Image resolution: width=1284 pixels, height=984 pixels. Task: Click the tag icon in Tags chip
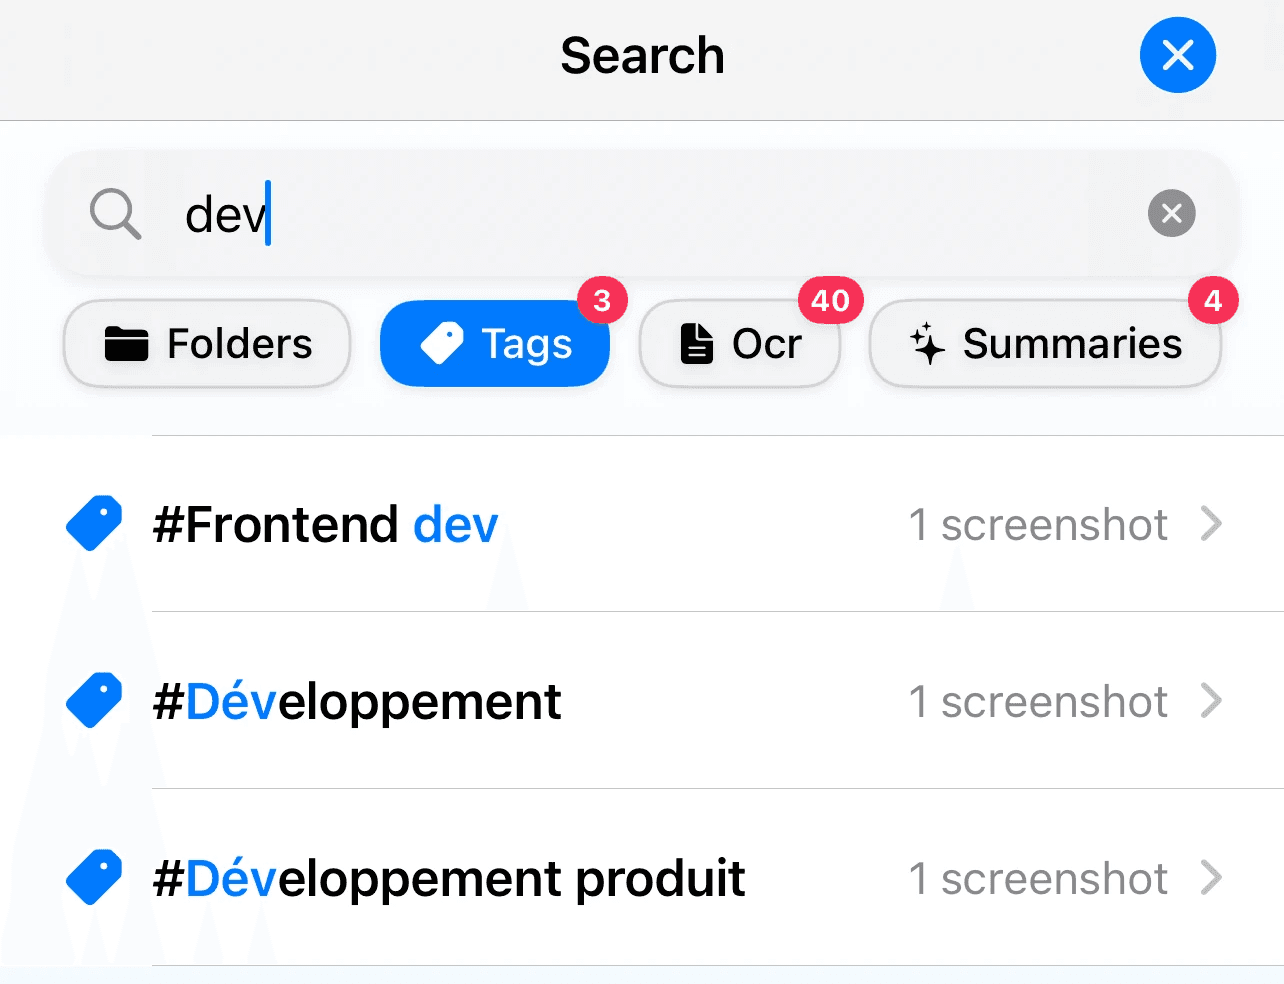(442, 344)
